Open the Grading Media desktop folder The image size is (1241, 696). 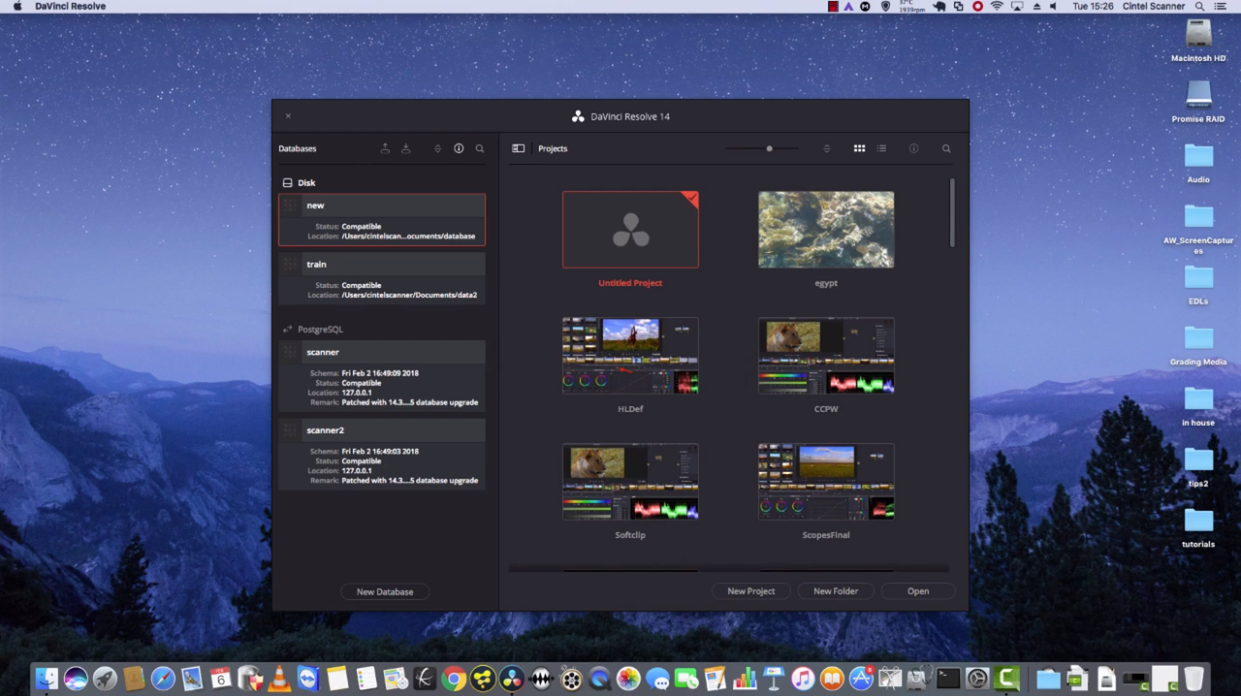click(x=1198, y=345)
